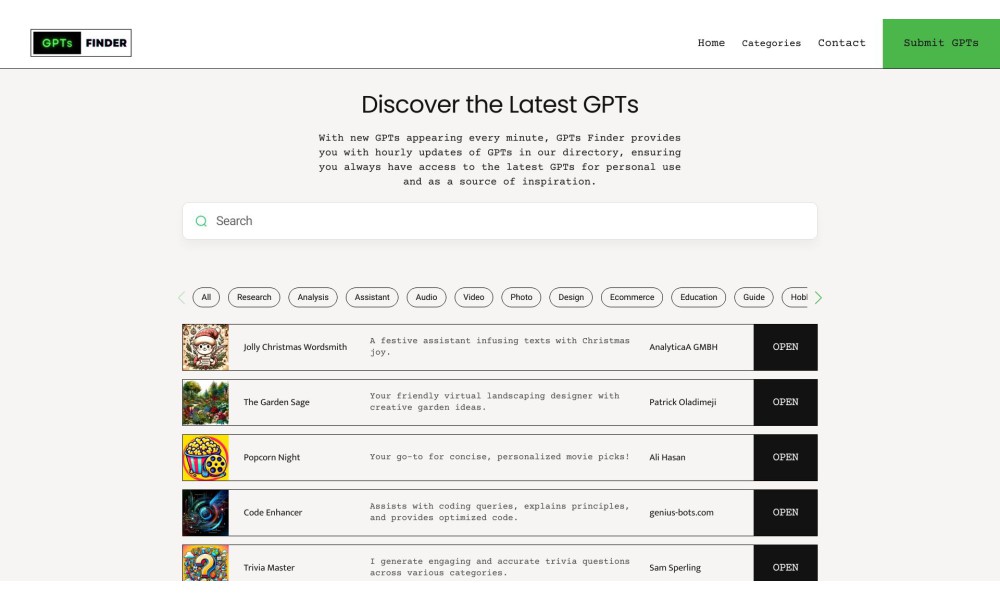1000x600 pixels.
Task: Open the Contact page
Action: (842, 43)
